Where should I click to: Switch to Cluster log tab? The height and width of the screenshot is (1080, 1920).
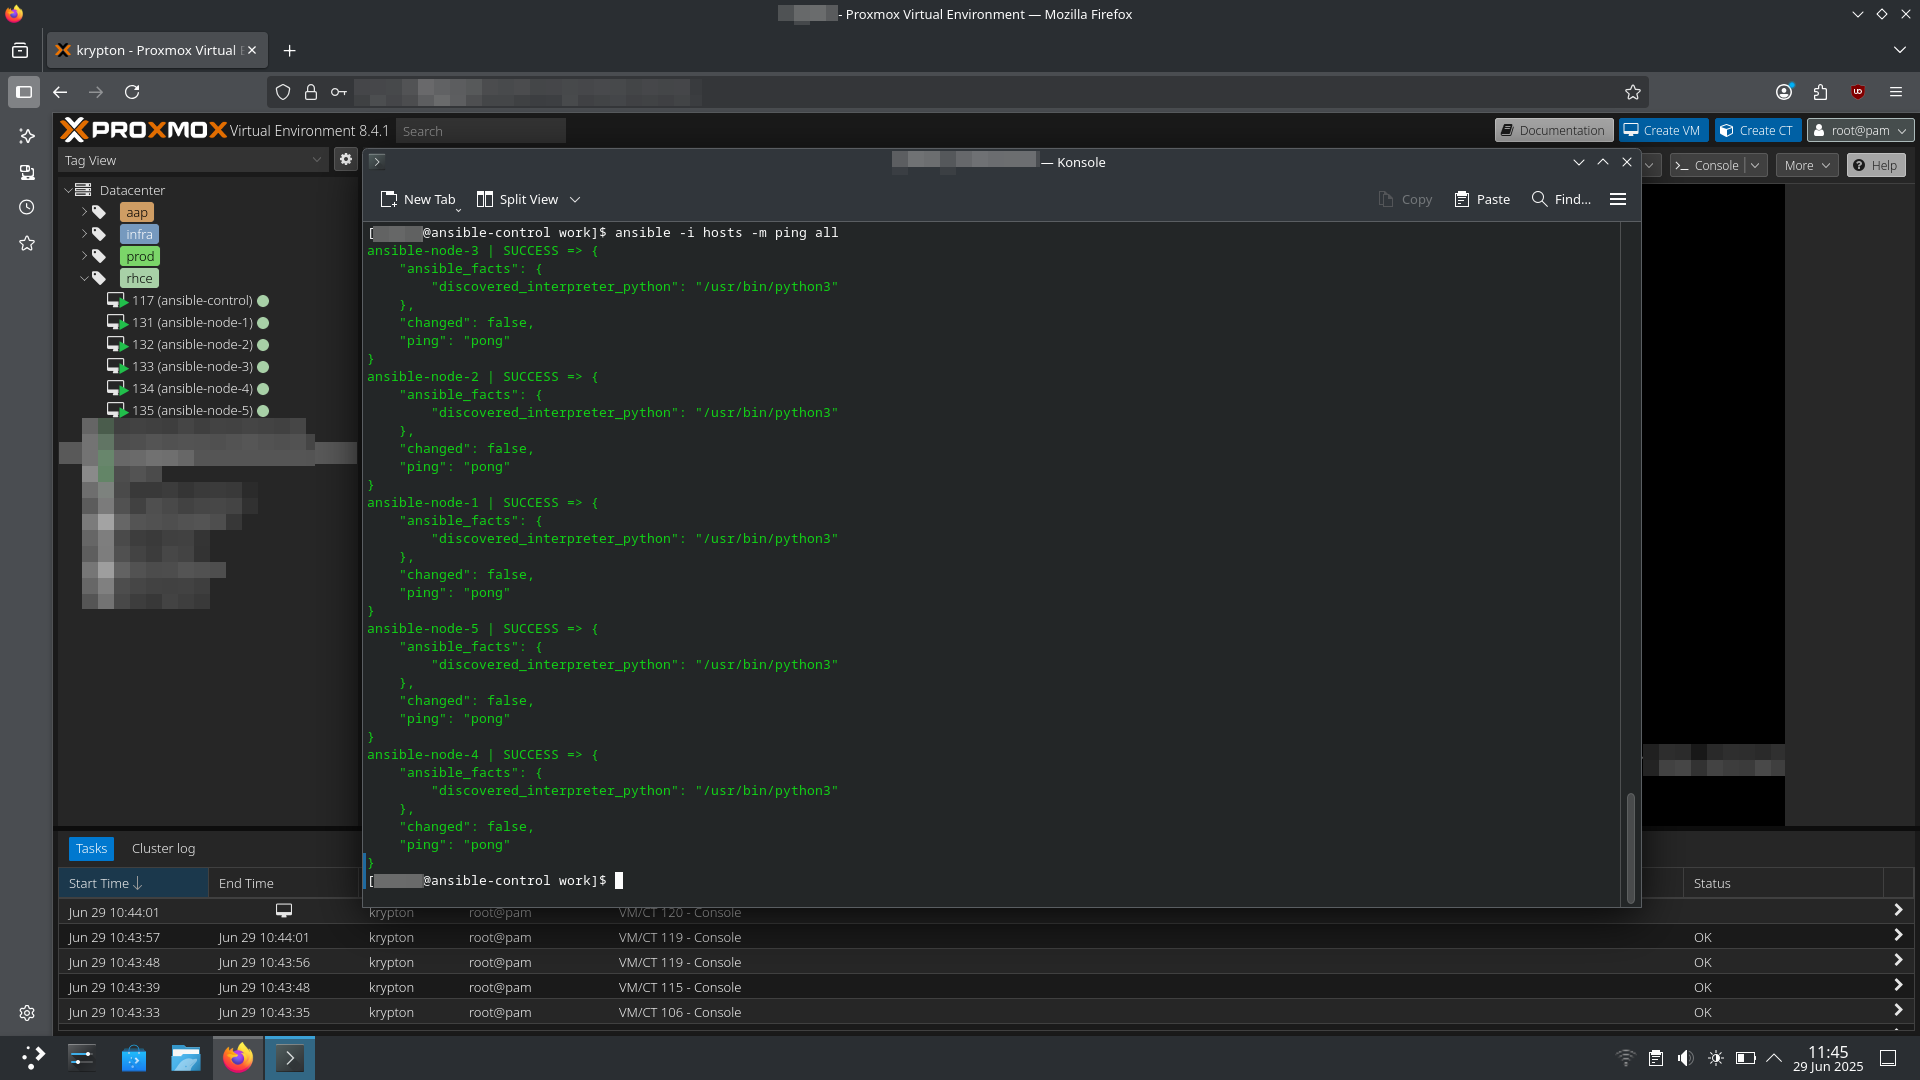pos(163,848)
